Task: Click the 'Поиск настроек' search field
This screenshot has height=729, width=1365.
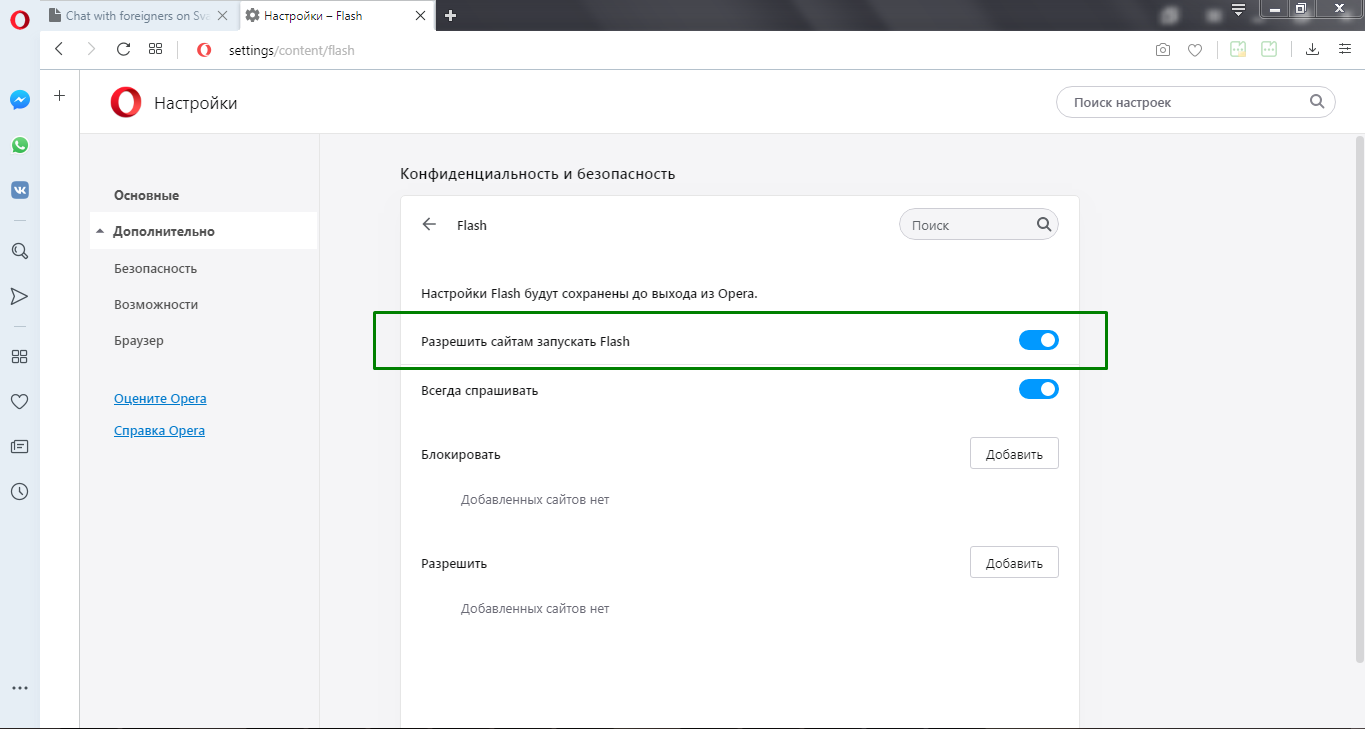Action: tap(1196, 102)
